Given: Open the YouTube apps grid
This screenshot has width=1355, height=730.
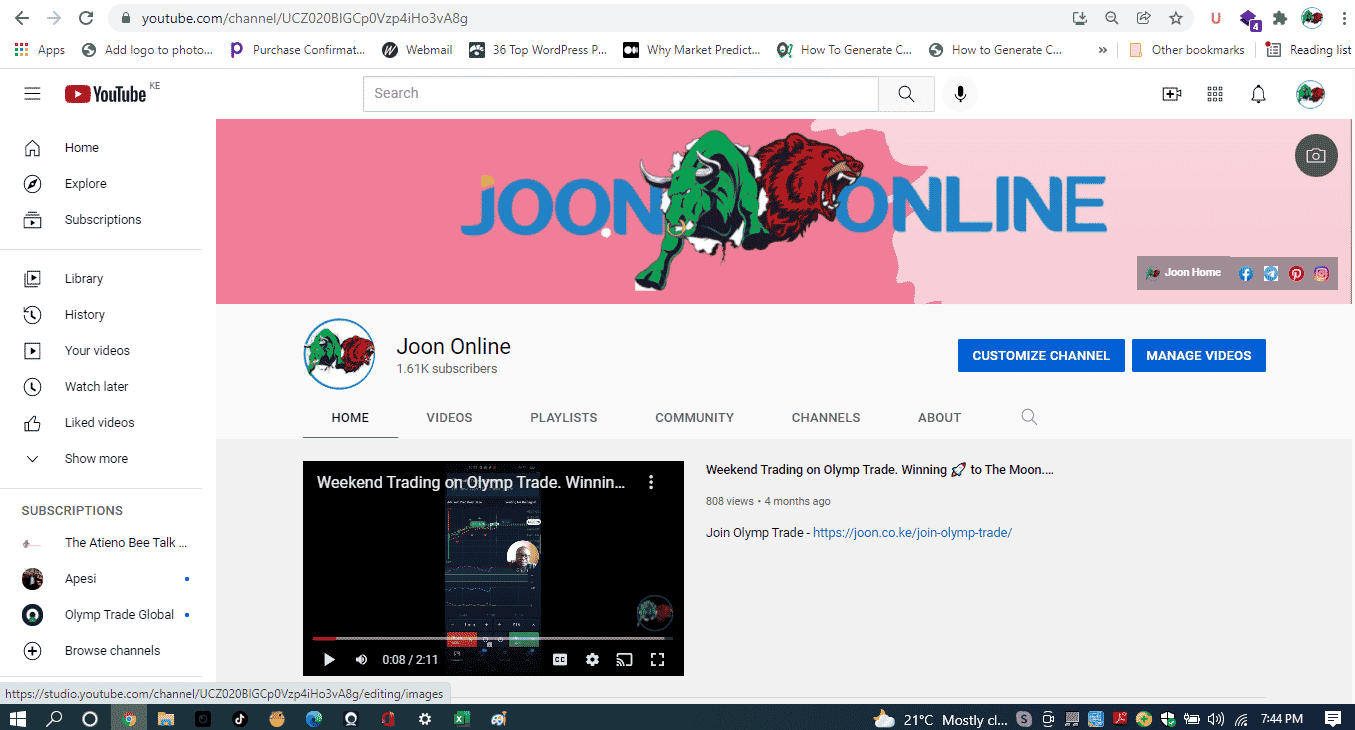Looking at the screenshot, I should pos(1215,94).
